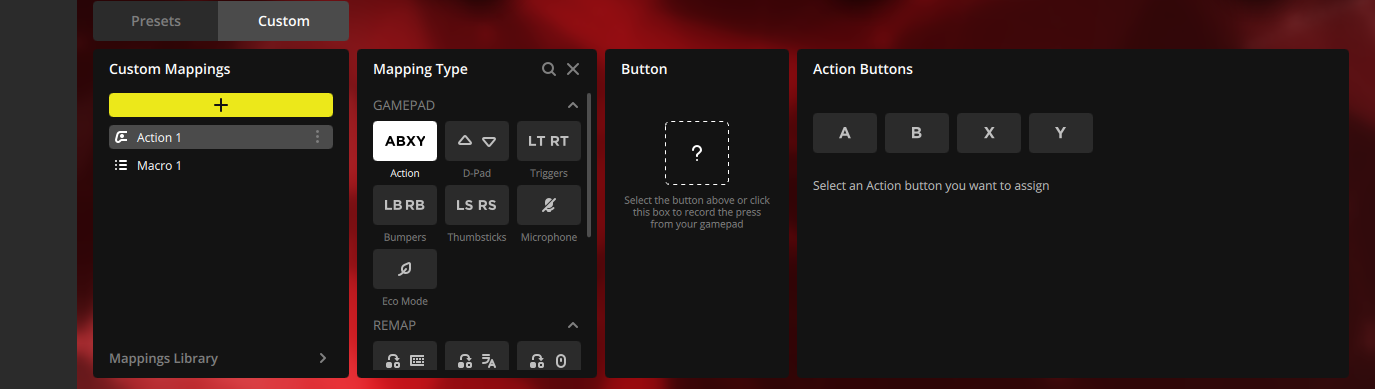The width and height of the screenshot is (1375, 389).
Task: Click the Action 1 gamepad icon
Action: coord(121,137)
